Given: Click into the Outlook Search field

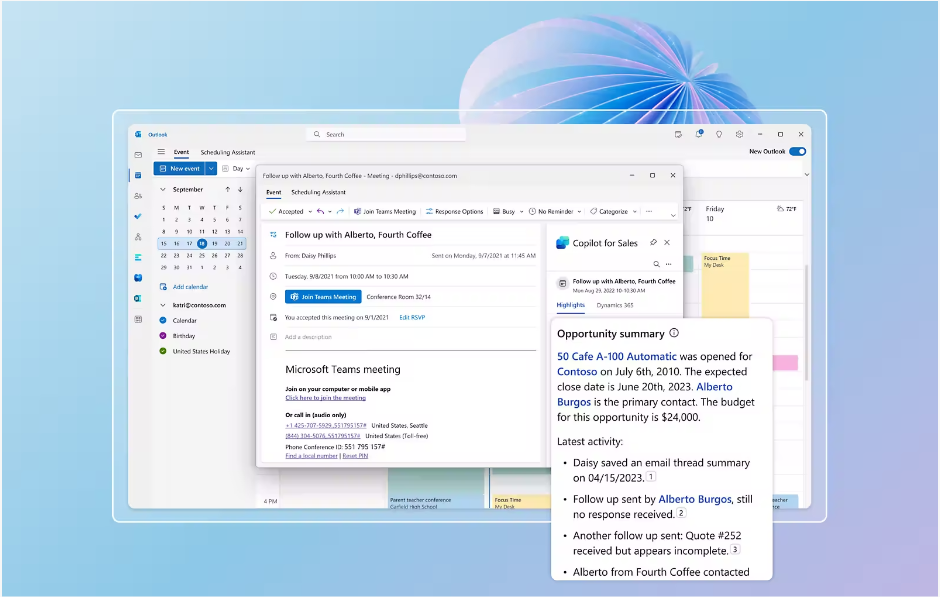Looking at the screenshot, I should (385, 134).
